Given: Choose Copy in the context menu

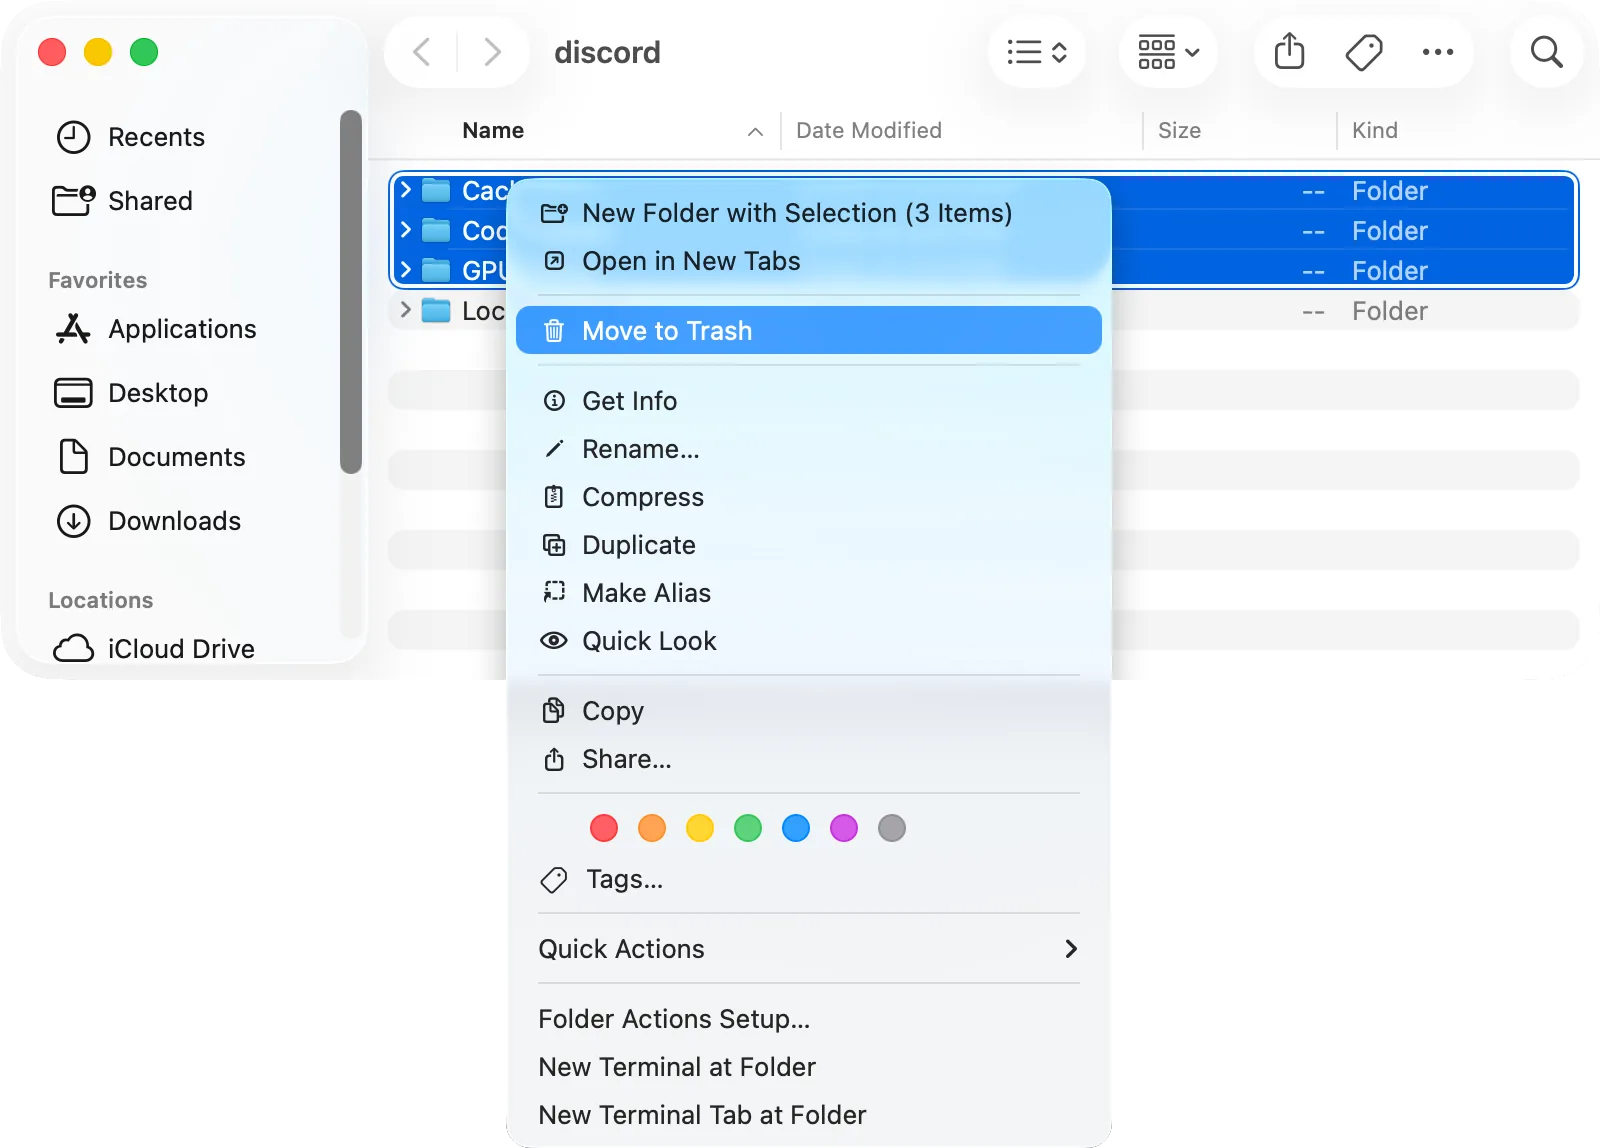Looking at the screenshot, I should 808,711.
